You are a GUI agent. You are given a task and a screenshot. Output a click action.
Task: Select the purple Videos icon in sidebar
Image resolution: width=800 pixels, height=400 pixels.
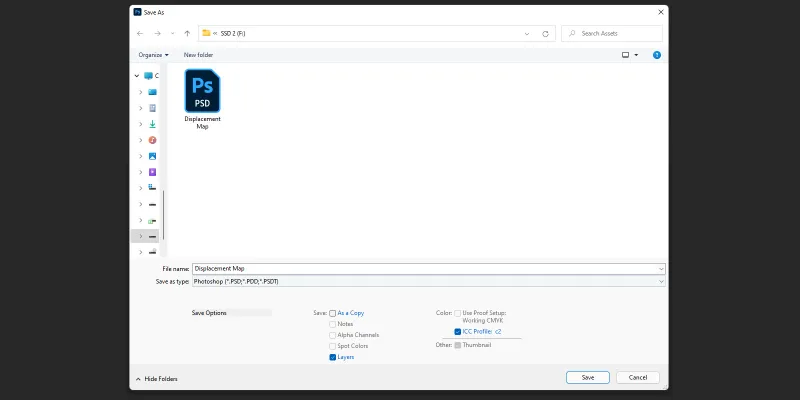(152, 172)
